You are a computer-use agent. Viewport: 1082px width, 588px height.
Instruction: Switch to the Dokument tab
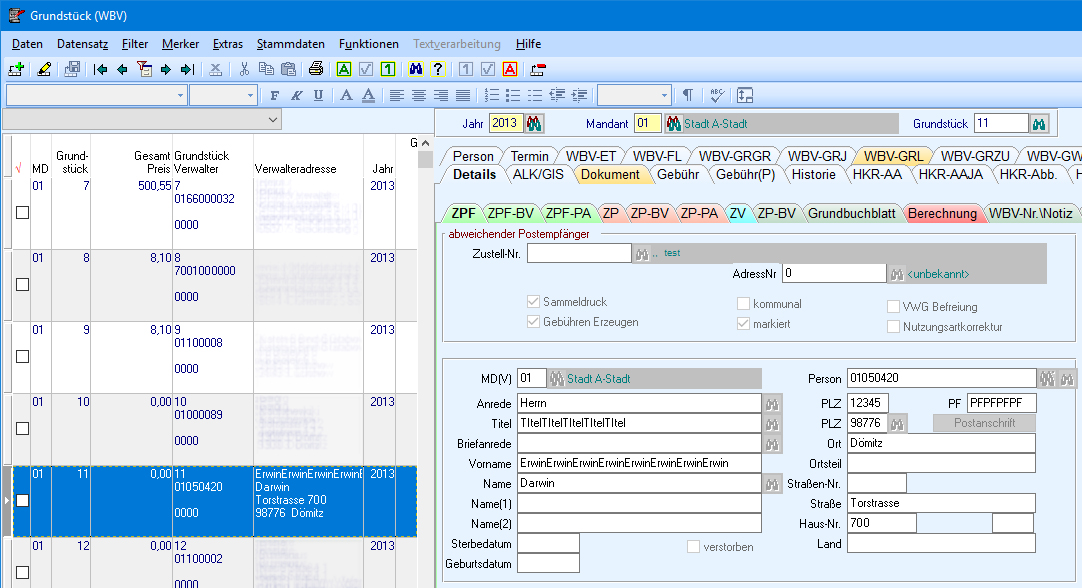610,175
